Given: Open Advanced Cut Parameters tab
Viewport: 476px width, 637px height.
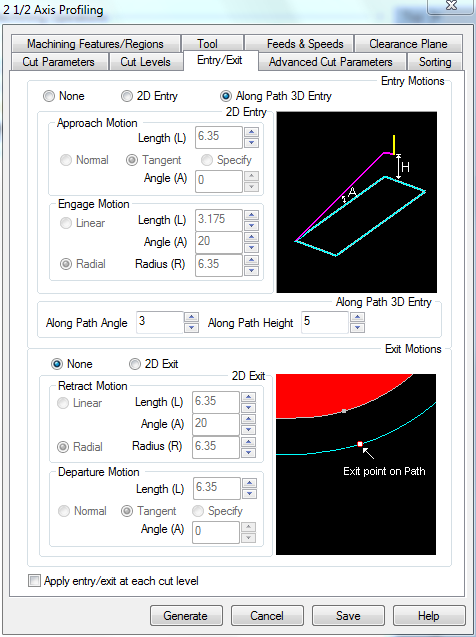Looking at the screenshot, I should (x=331, y=62).
